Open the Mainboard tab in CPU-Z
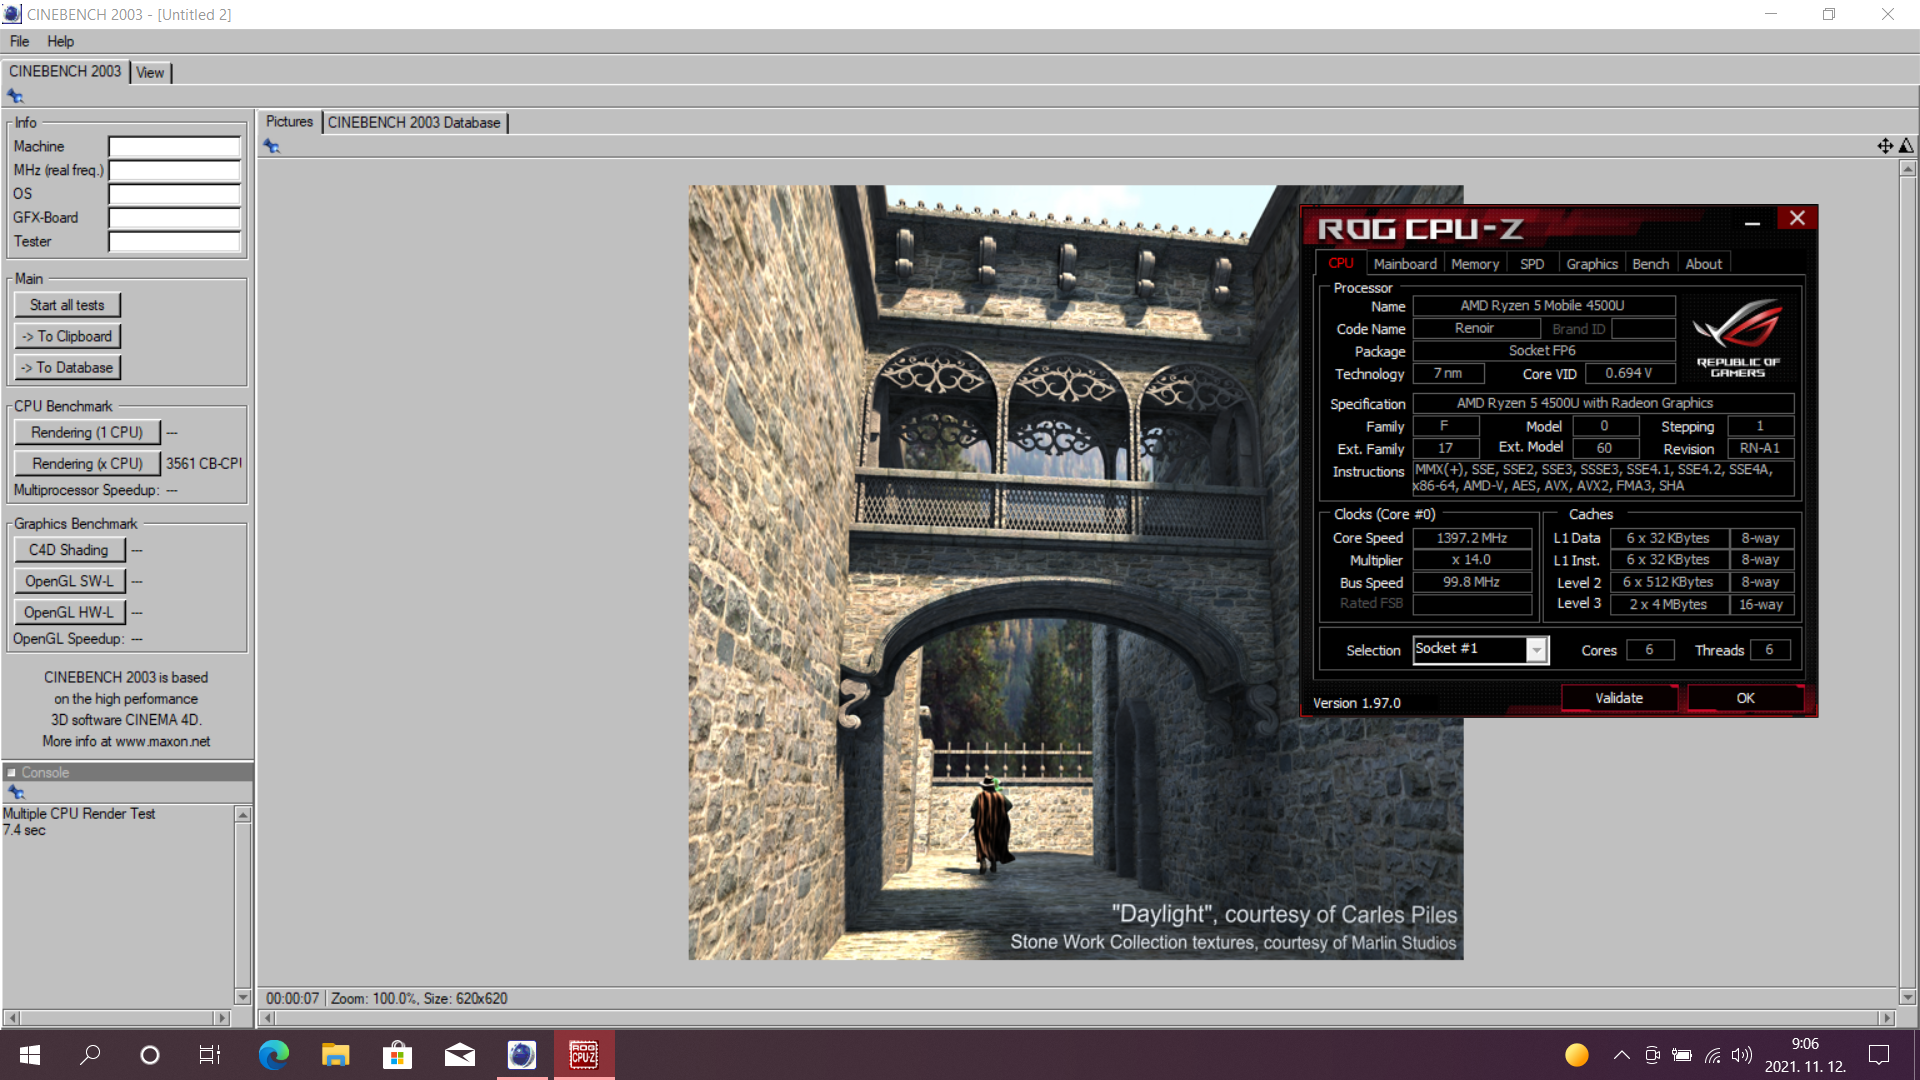The width and height of the screenshot is (1920, 1080). pyautogui.click(x=1404, y=264)
